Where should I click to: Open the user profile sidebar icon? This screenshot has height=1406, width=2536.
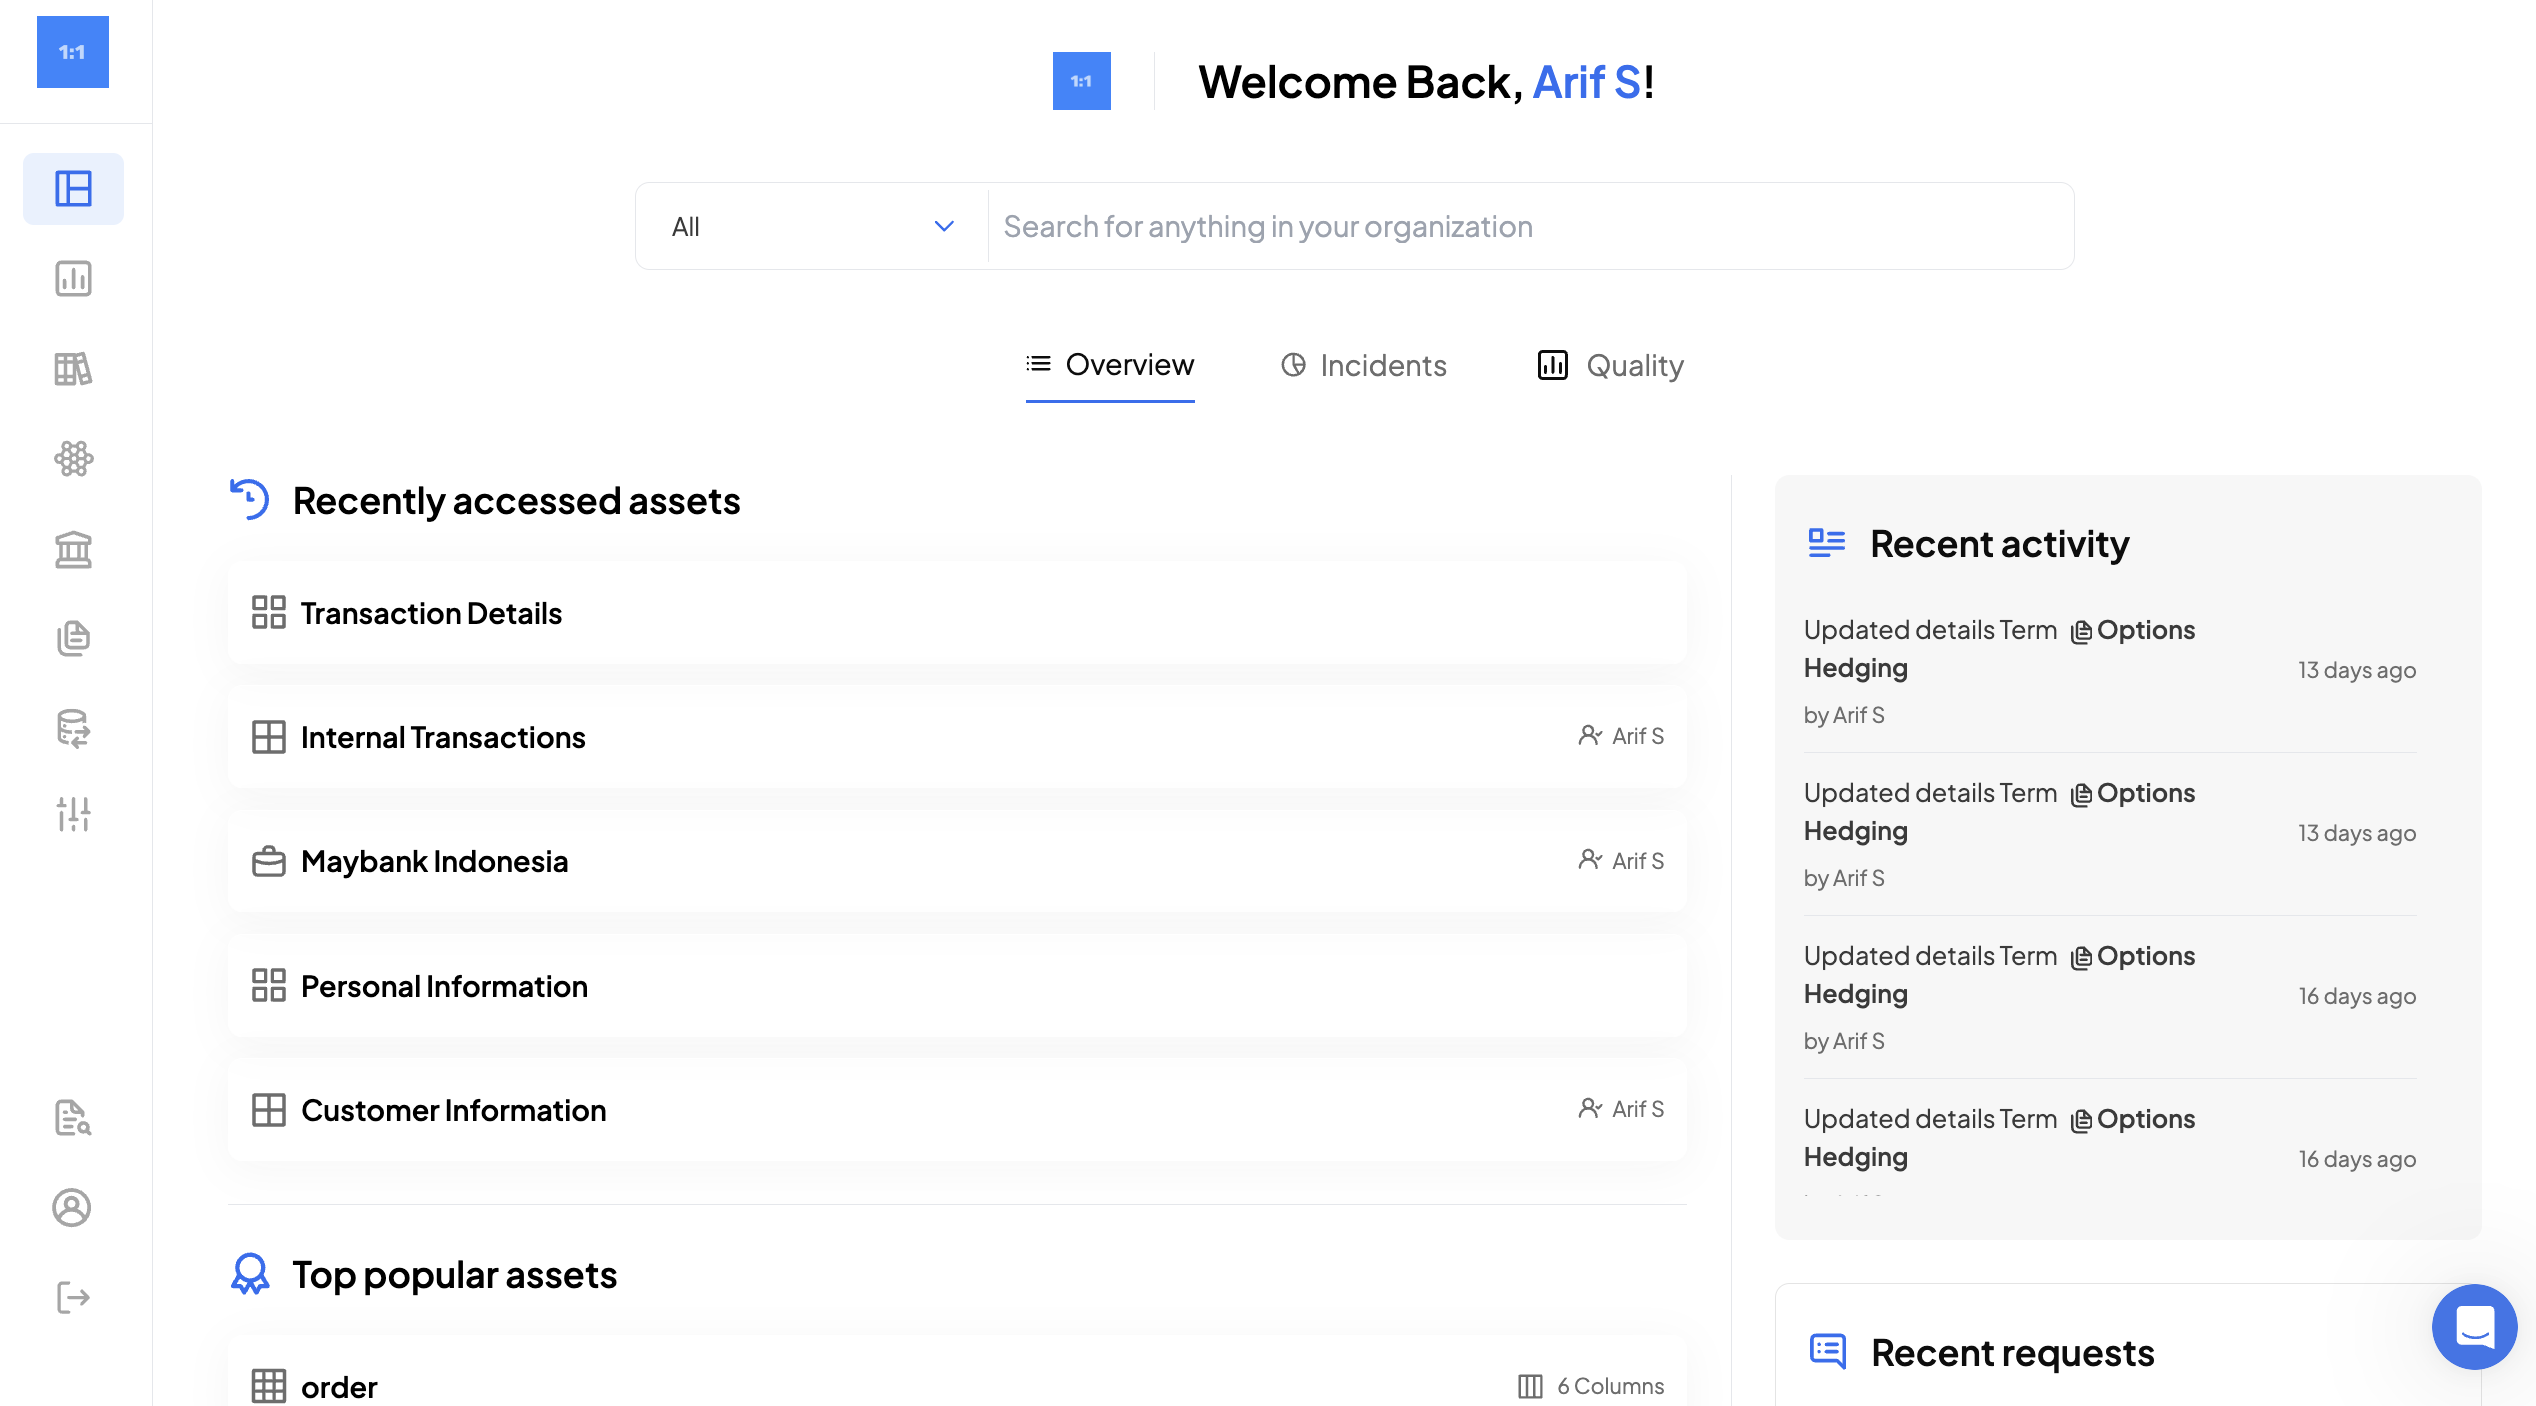point(72,1207)
